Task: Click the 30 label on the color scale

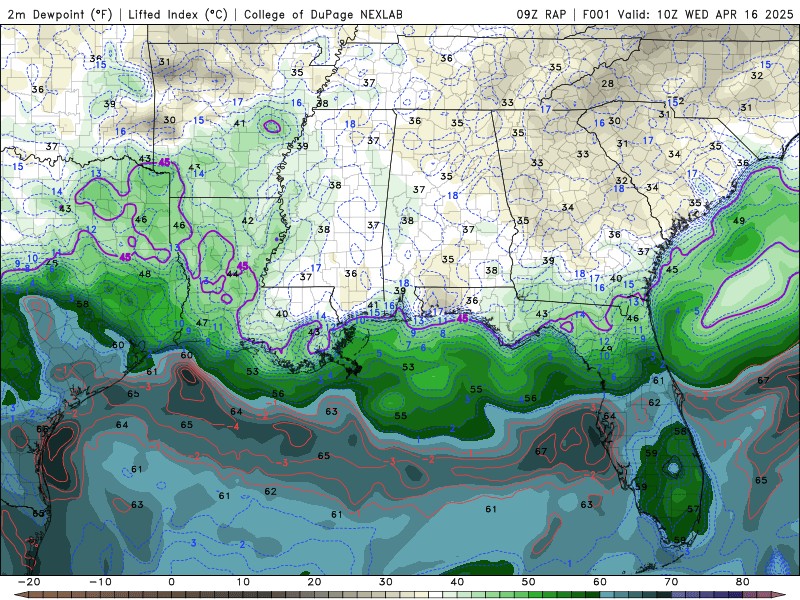Action: pos(386,582)
